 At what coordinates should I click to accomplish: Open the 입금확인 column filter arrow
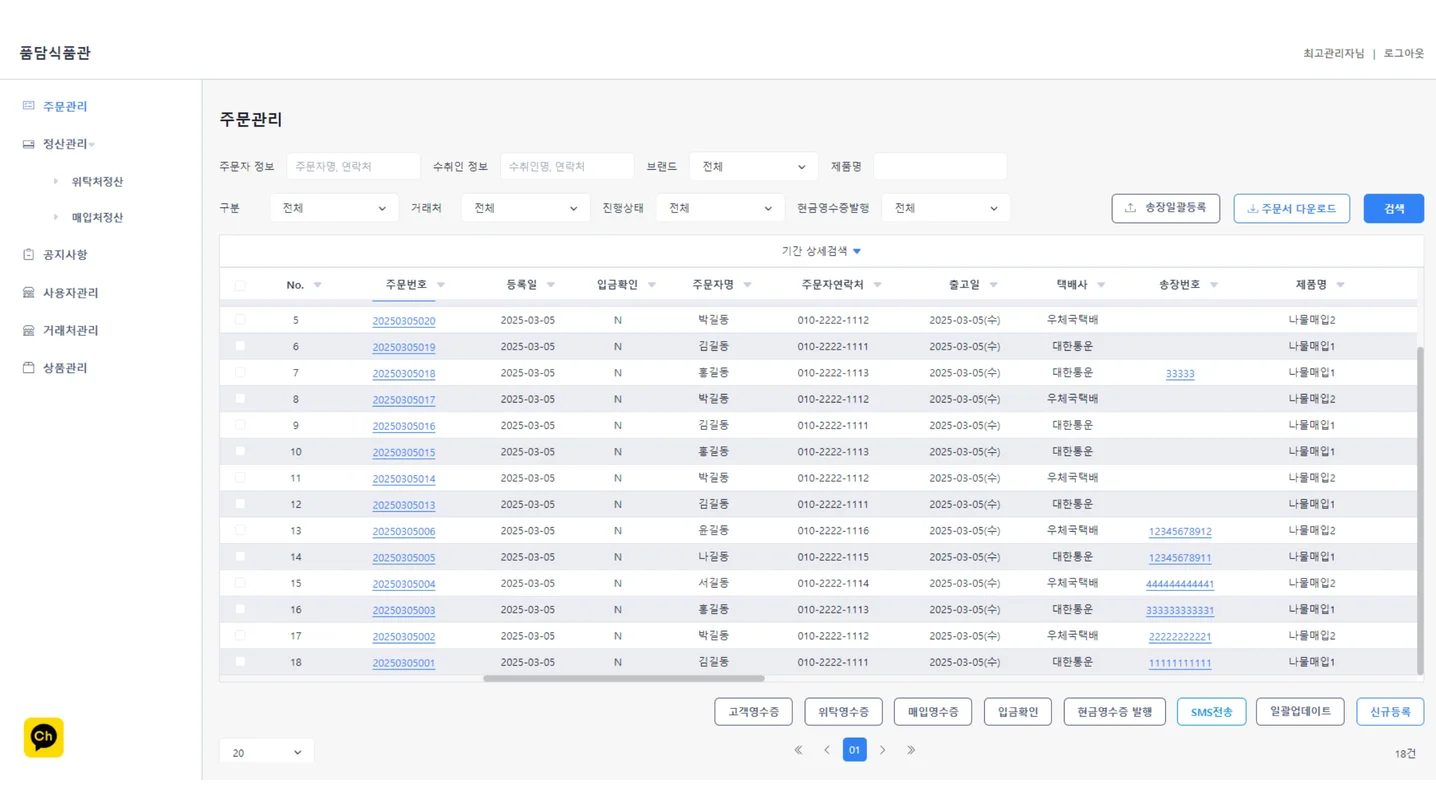[x=652, y=285]
